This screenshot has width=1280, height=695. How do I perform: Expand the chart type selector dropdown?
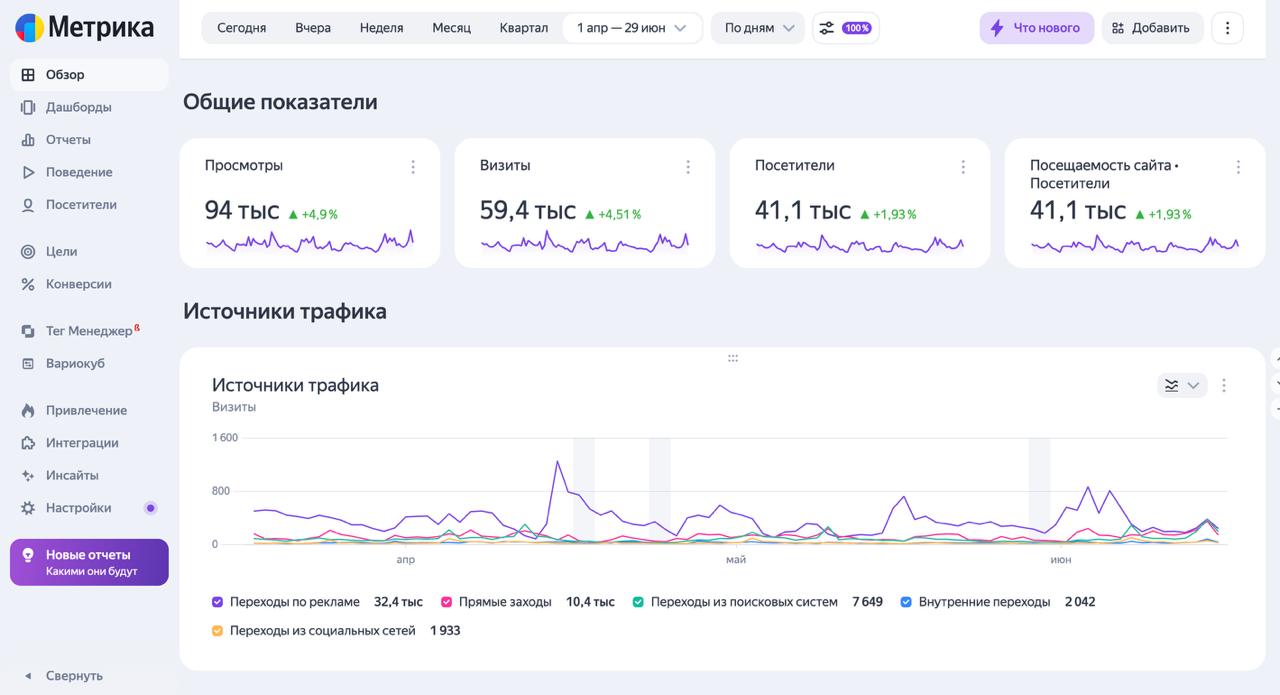coord(1182,385)
